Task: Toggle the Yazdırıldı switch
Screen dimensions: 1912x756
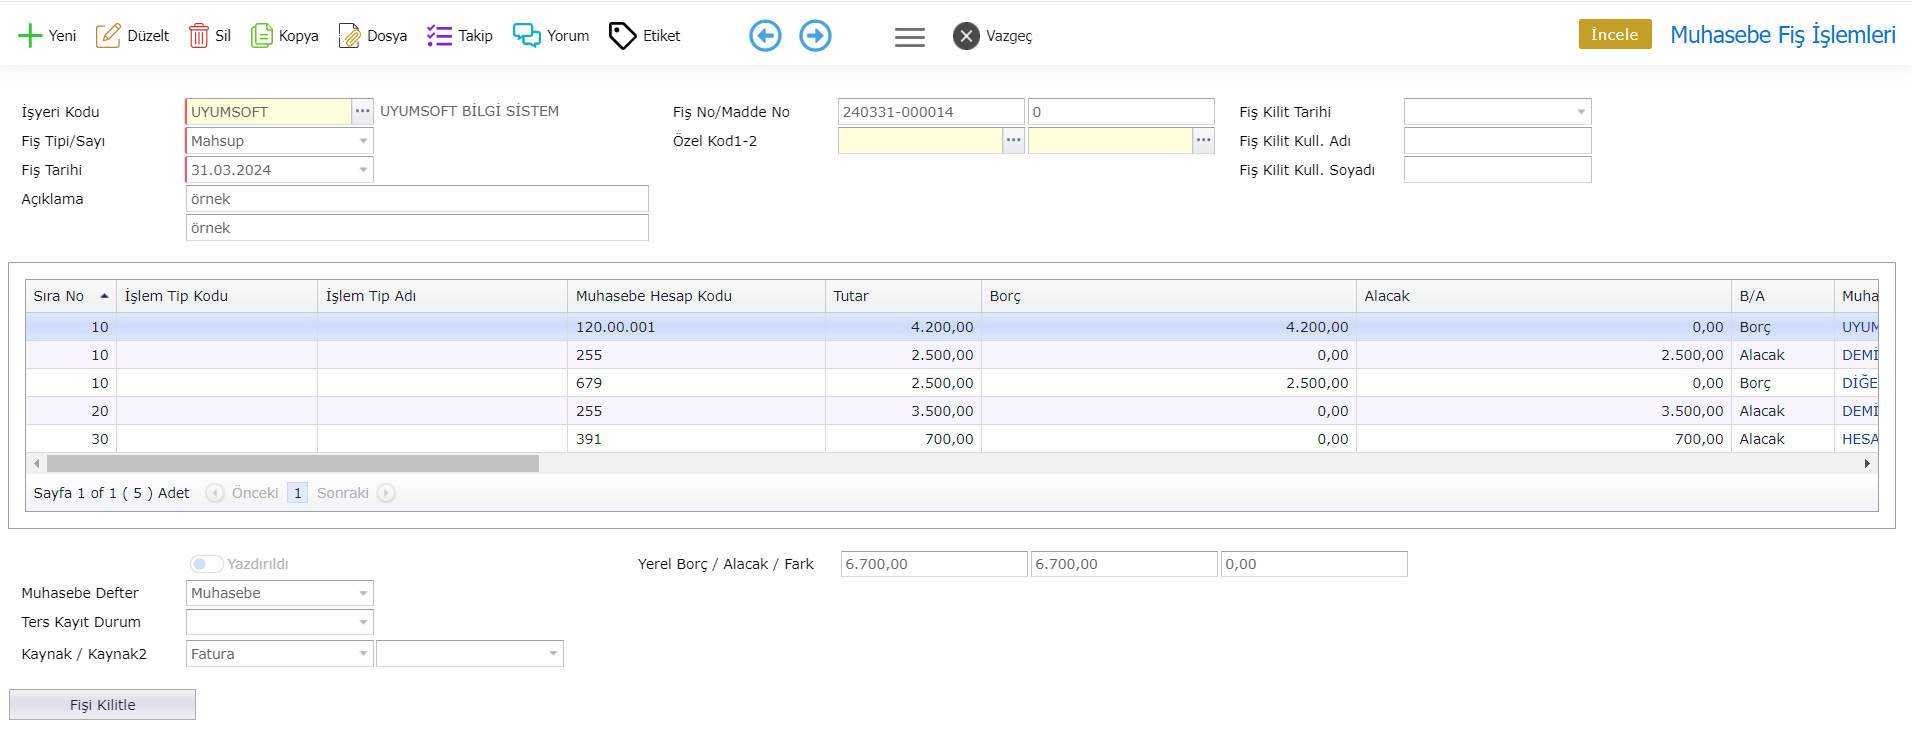Action: (206, 564)
